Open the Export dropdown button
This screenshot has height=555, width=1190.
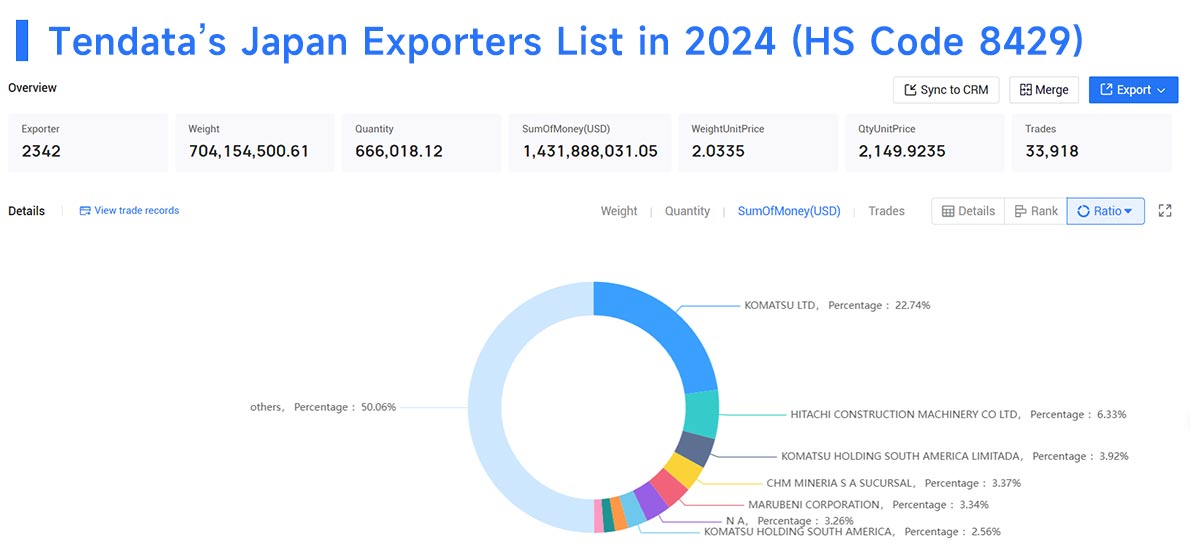tap(1133, 90)
